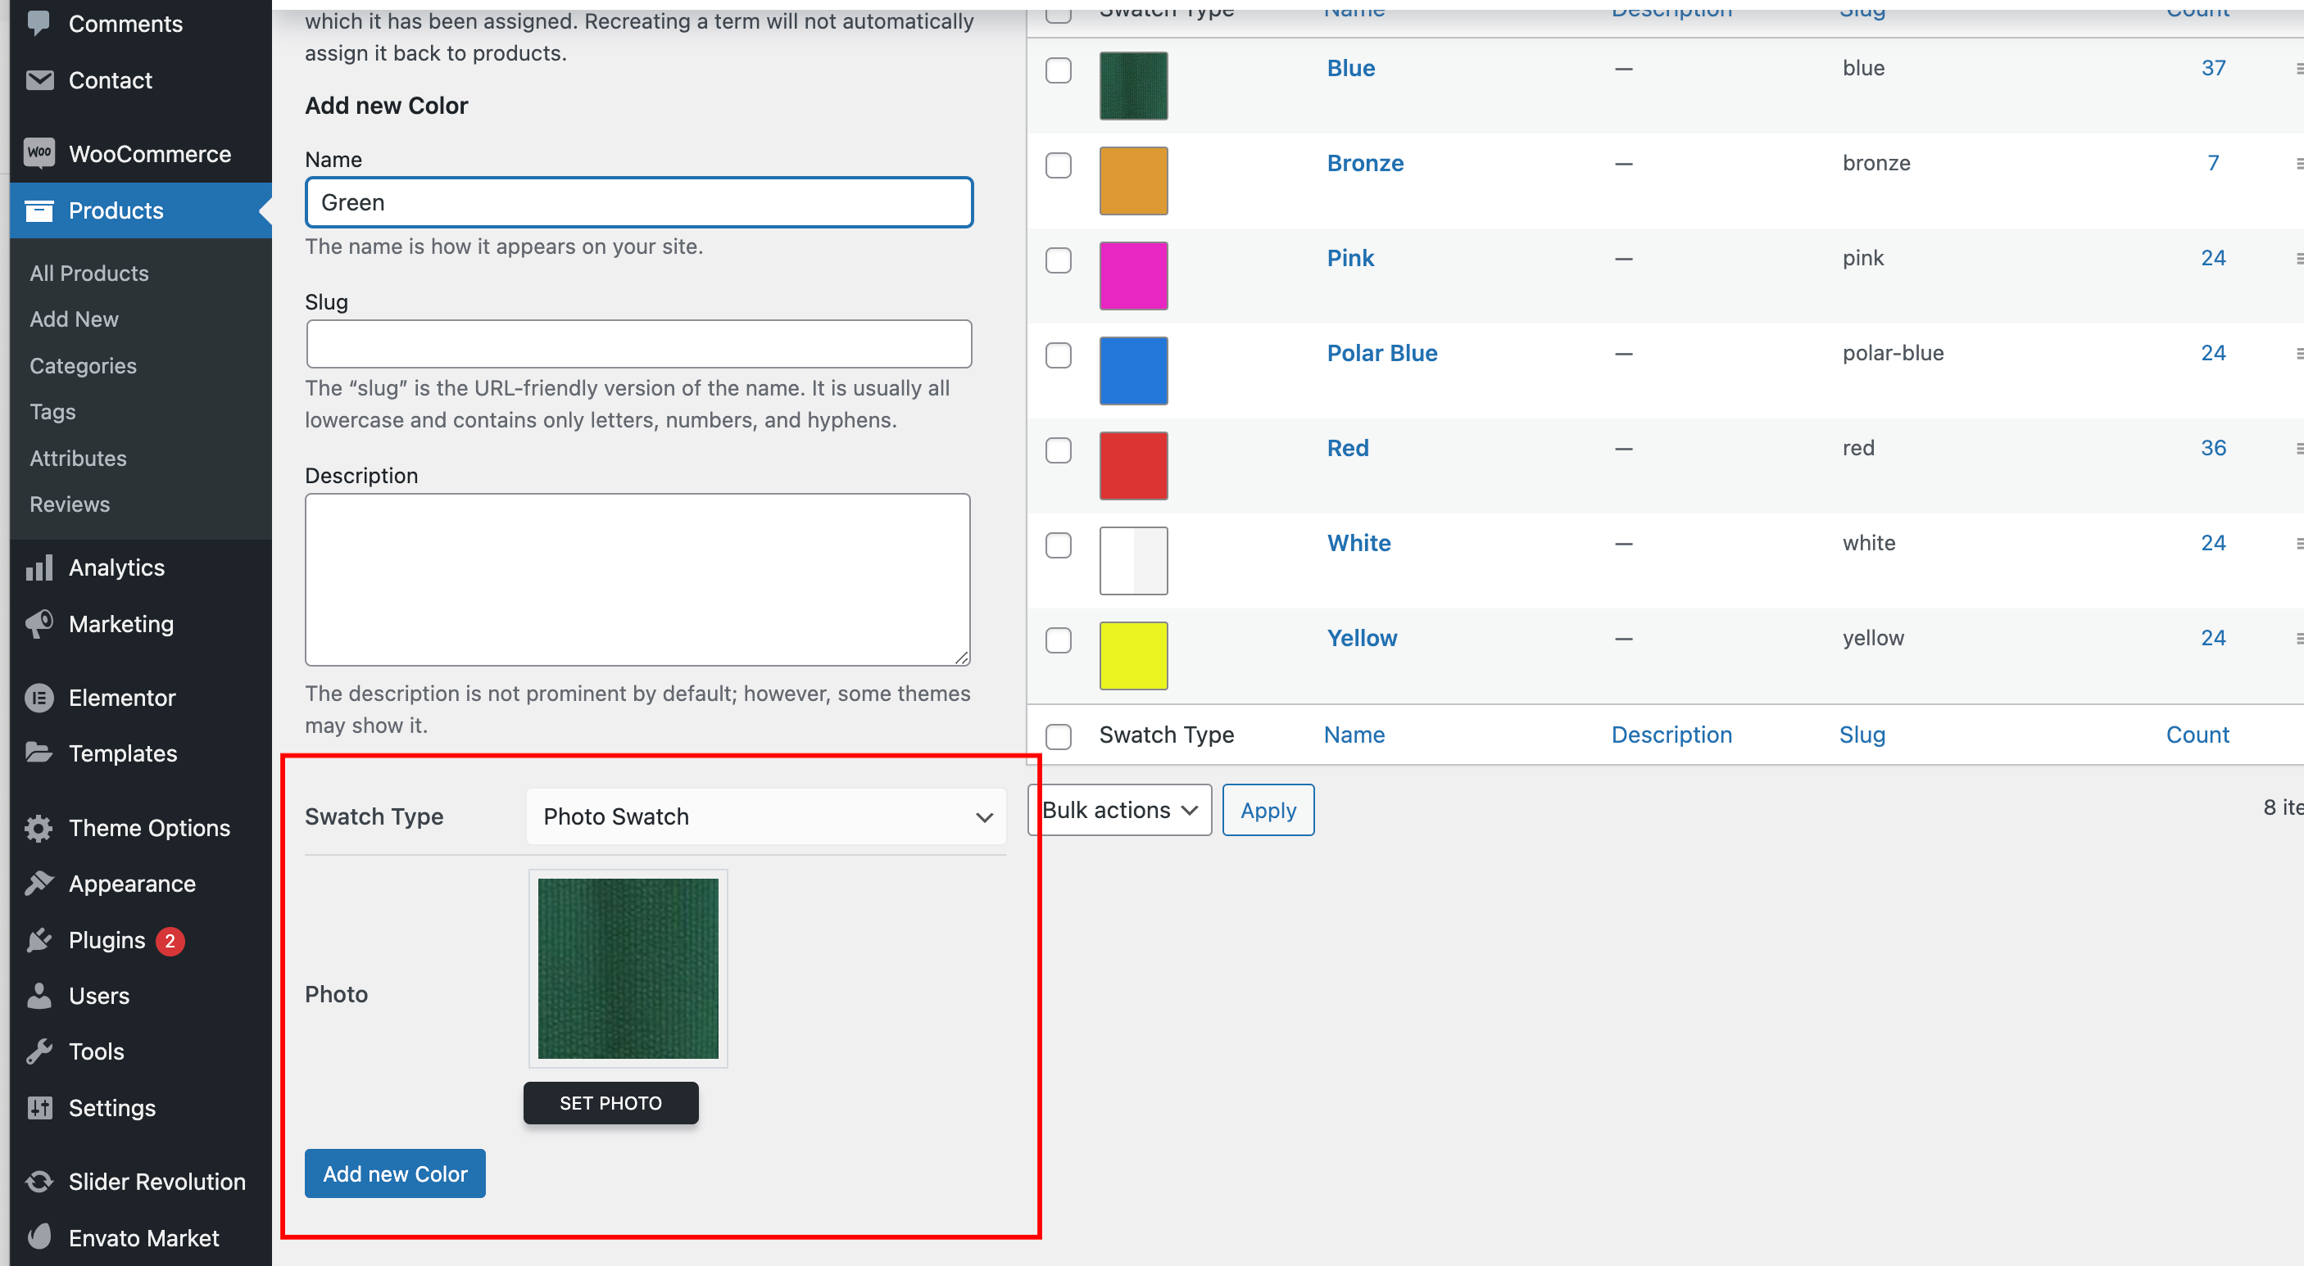Viewport: 2304px width, 1266px height.
Task: Open the Polar Blue term link
Action: 1381,353
